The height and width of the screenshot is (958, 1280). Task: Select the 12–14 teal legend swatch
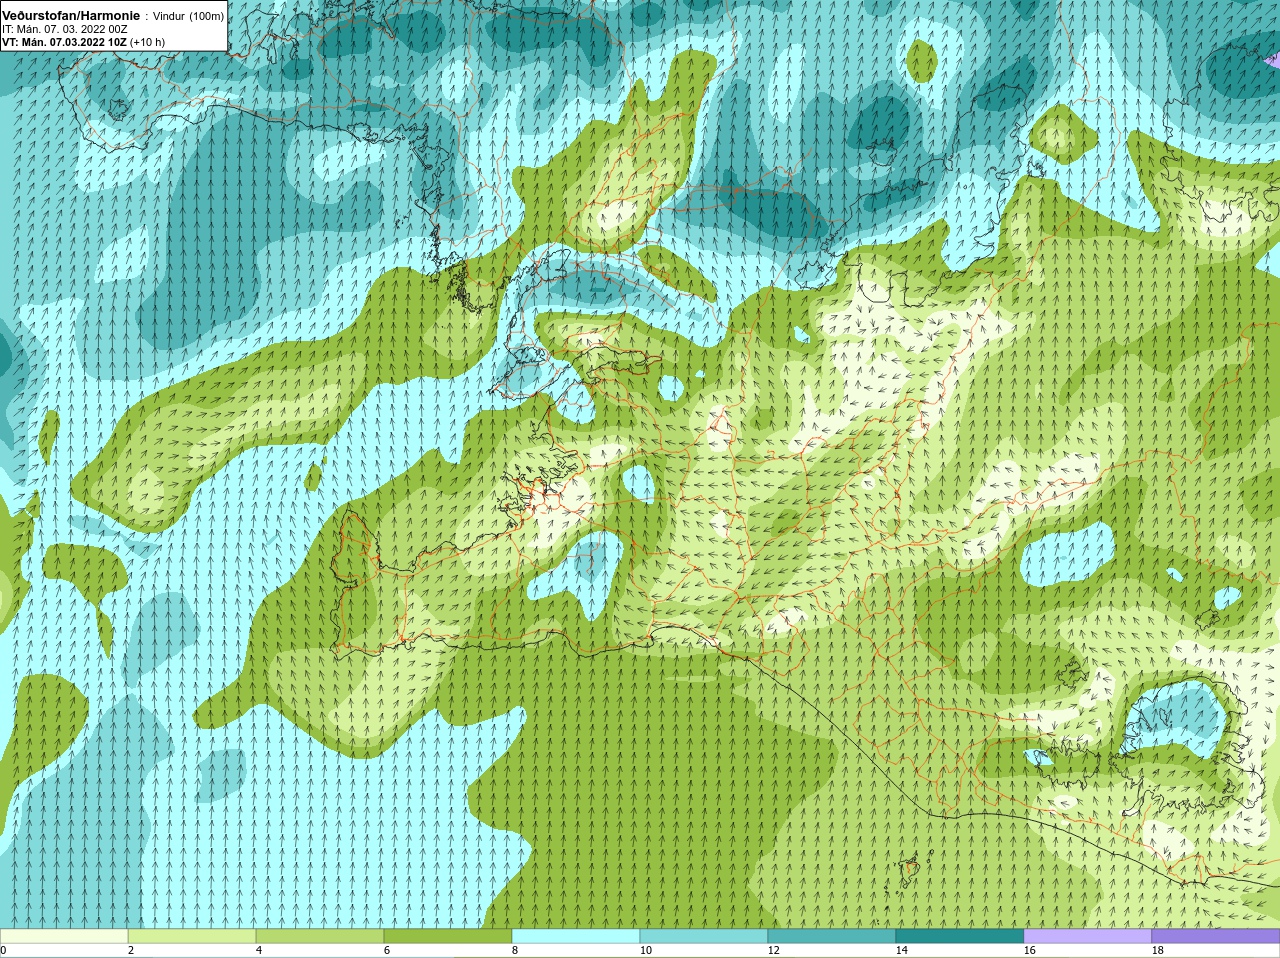832,936
